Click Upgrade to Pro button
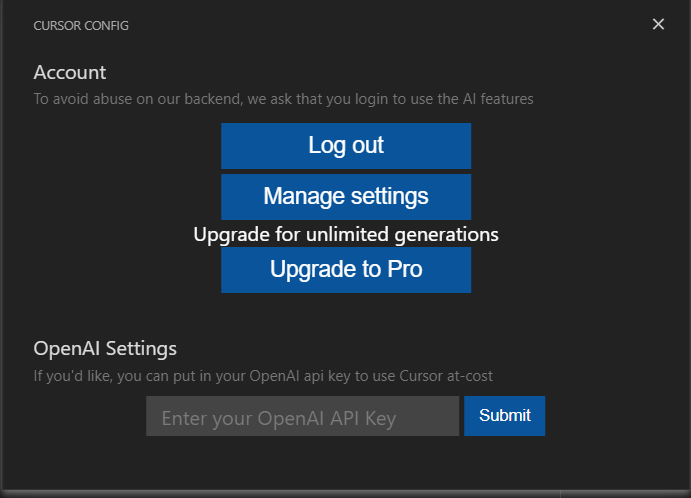This screenshot has height=498, width=691. [x=346, y=270]
